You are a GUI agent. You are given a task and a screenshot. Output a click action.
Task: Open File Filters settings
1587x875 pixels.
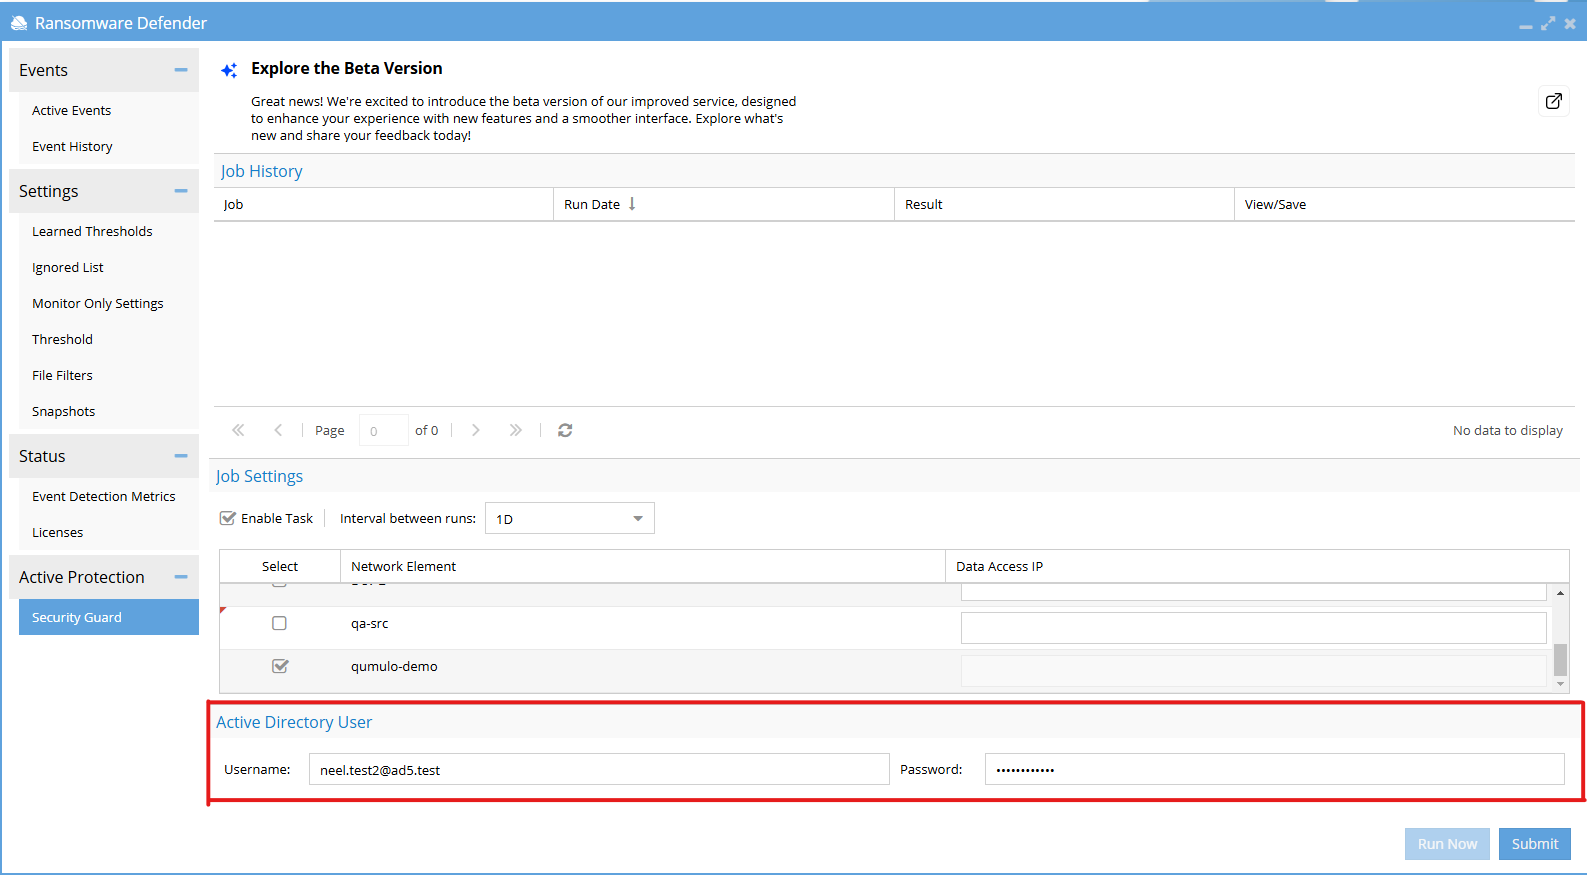click(109, 375)
